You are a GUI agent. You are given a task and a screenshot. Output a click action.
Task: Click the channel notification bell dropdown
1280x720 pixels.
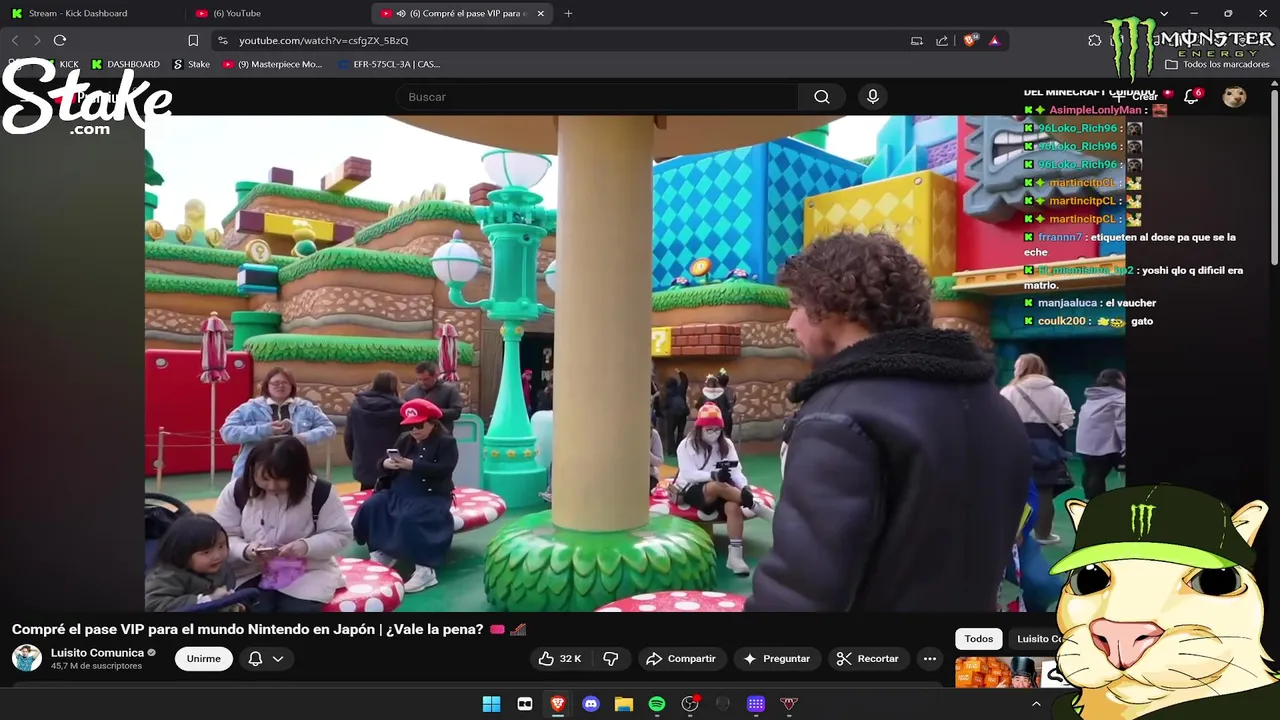coord(266,659)
